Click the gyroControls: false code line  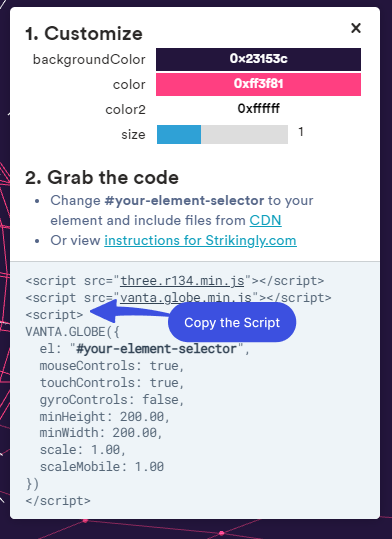[x=112, y=400]
